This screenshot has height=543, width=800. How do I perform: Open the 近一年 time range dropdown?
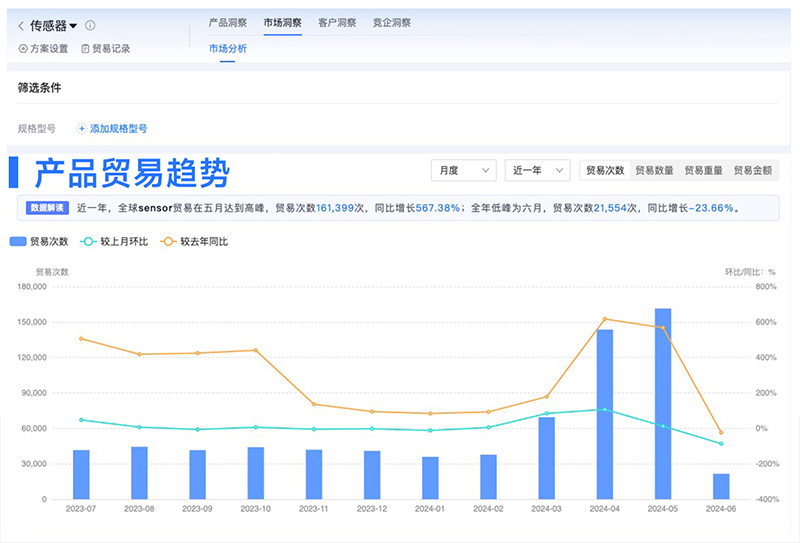coord(537,171)
